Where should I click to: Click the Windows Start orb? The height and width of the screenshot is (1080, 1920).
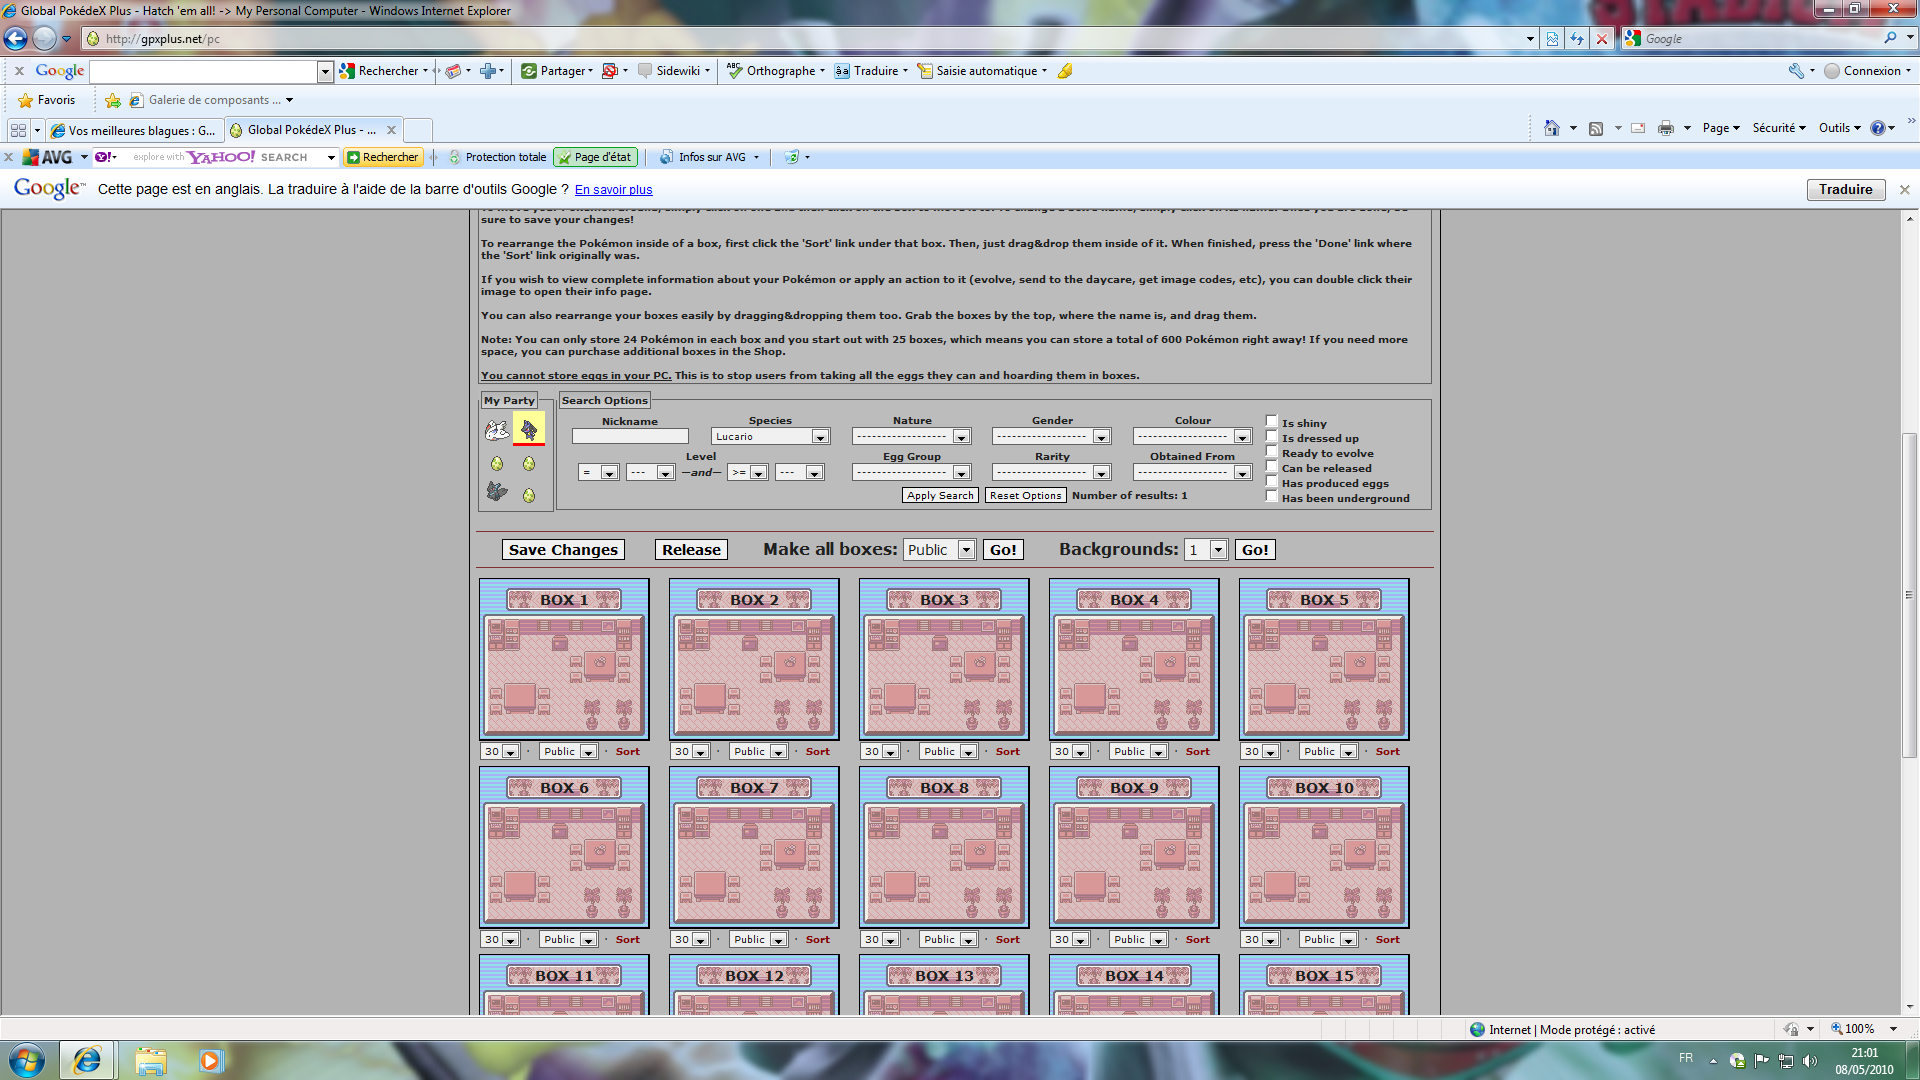coord(27,1060)
